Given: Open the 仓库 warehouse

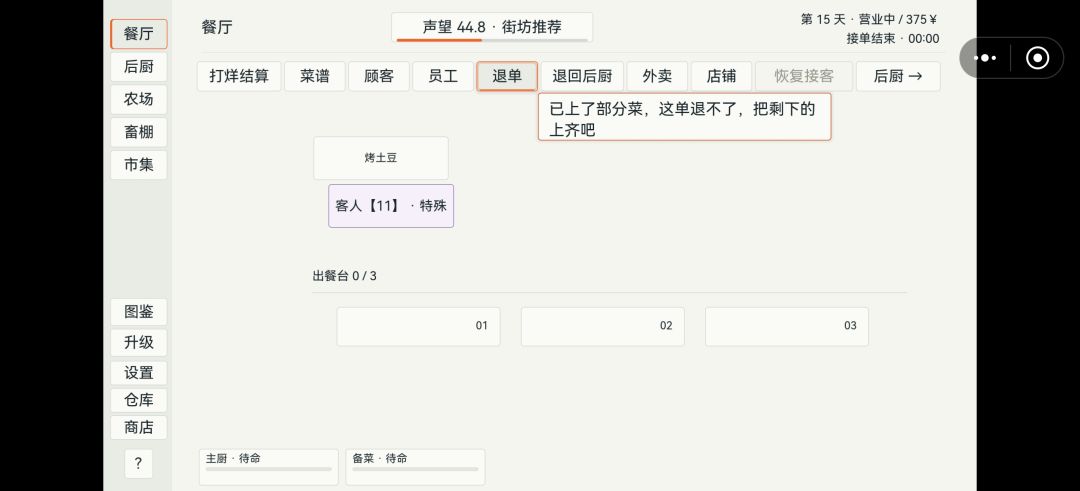Looking at the screenshot, I should 138,400.
